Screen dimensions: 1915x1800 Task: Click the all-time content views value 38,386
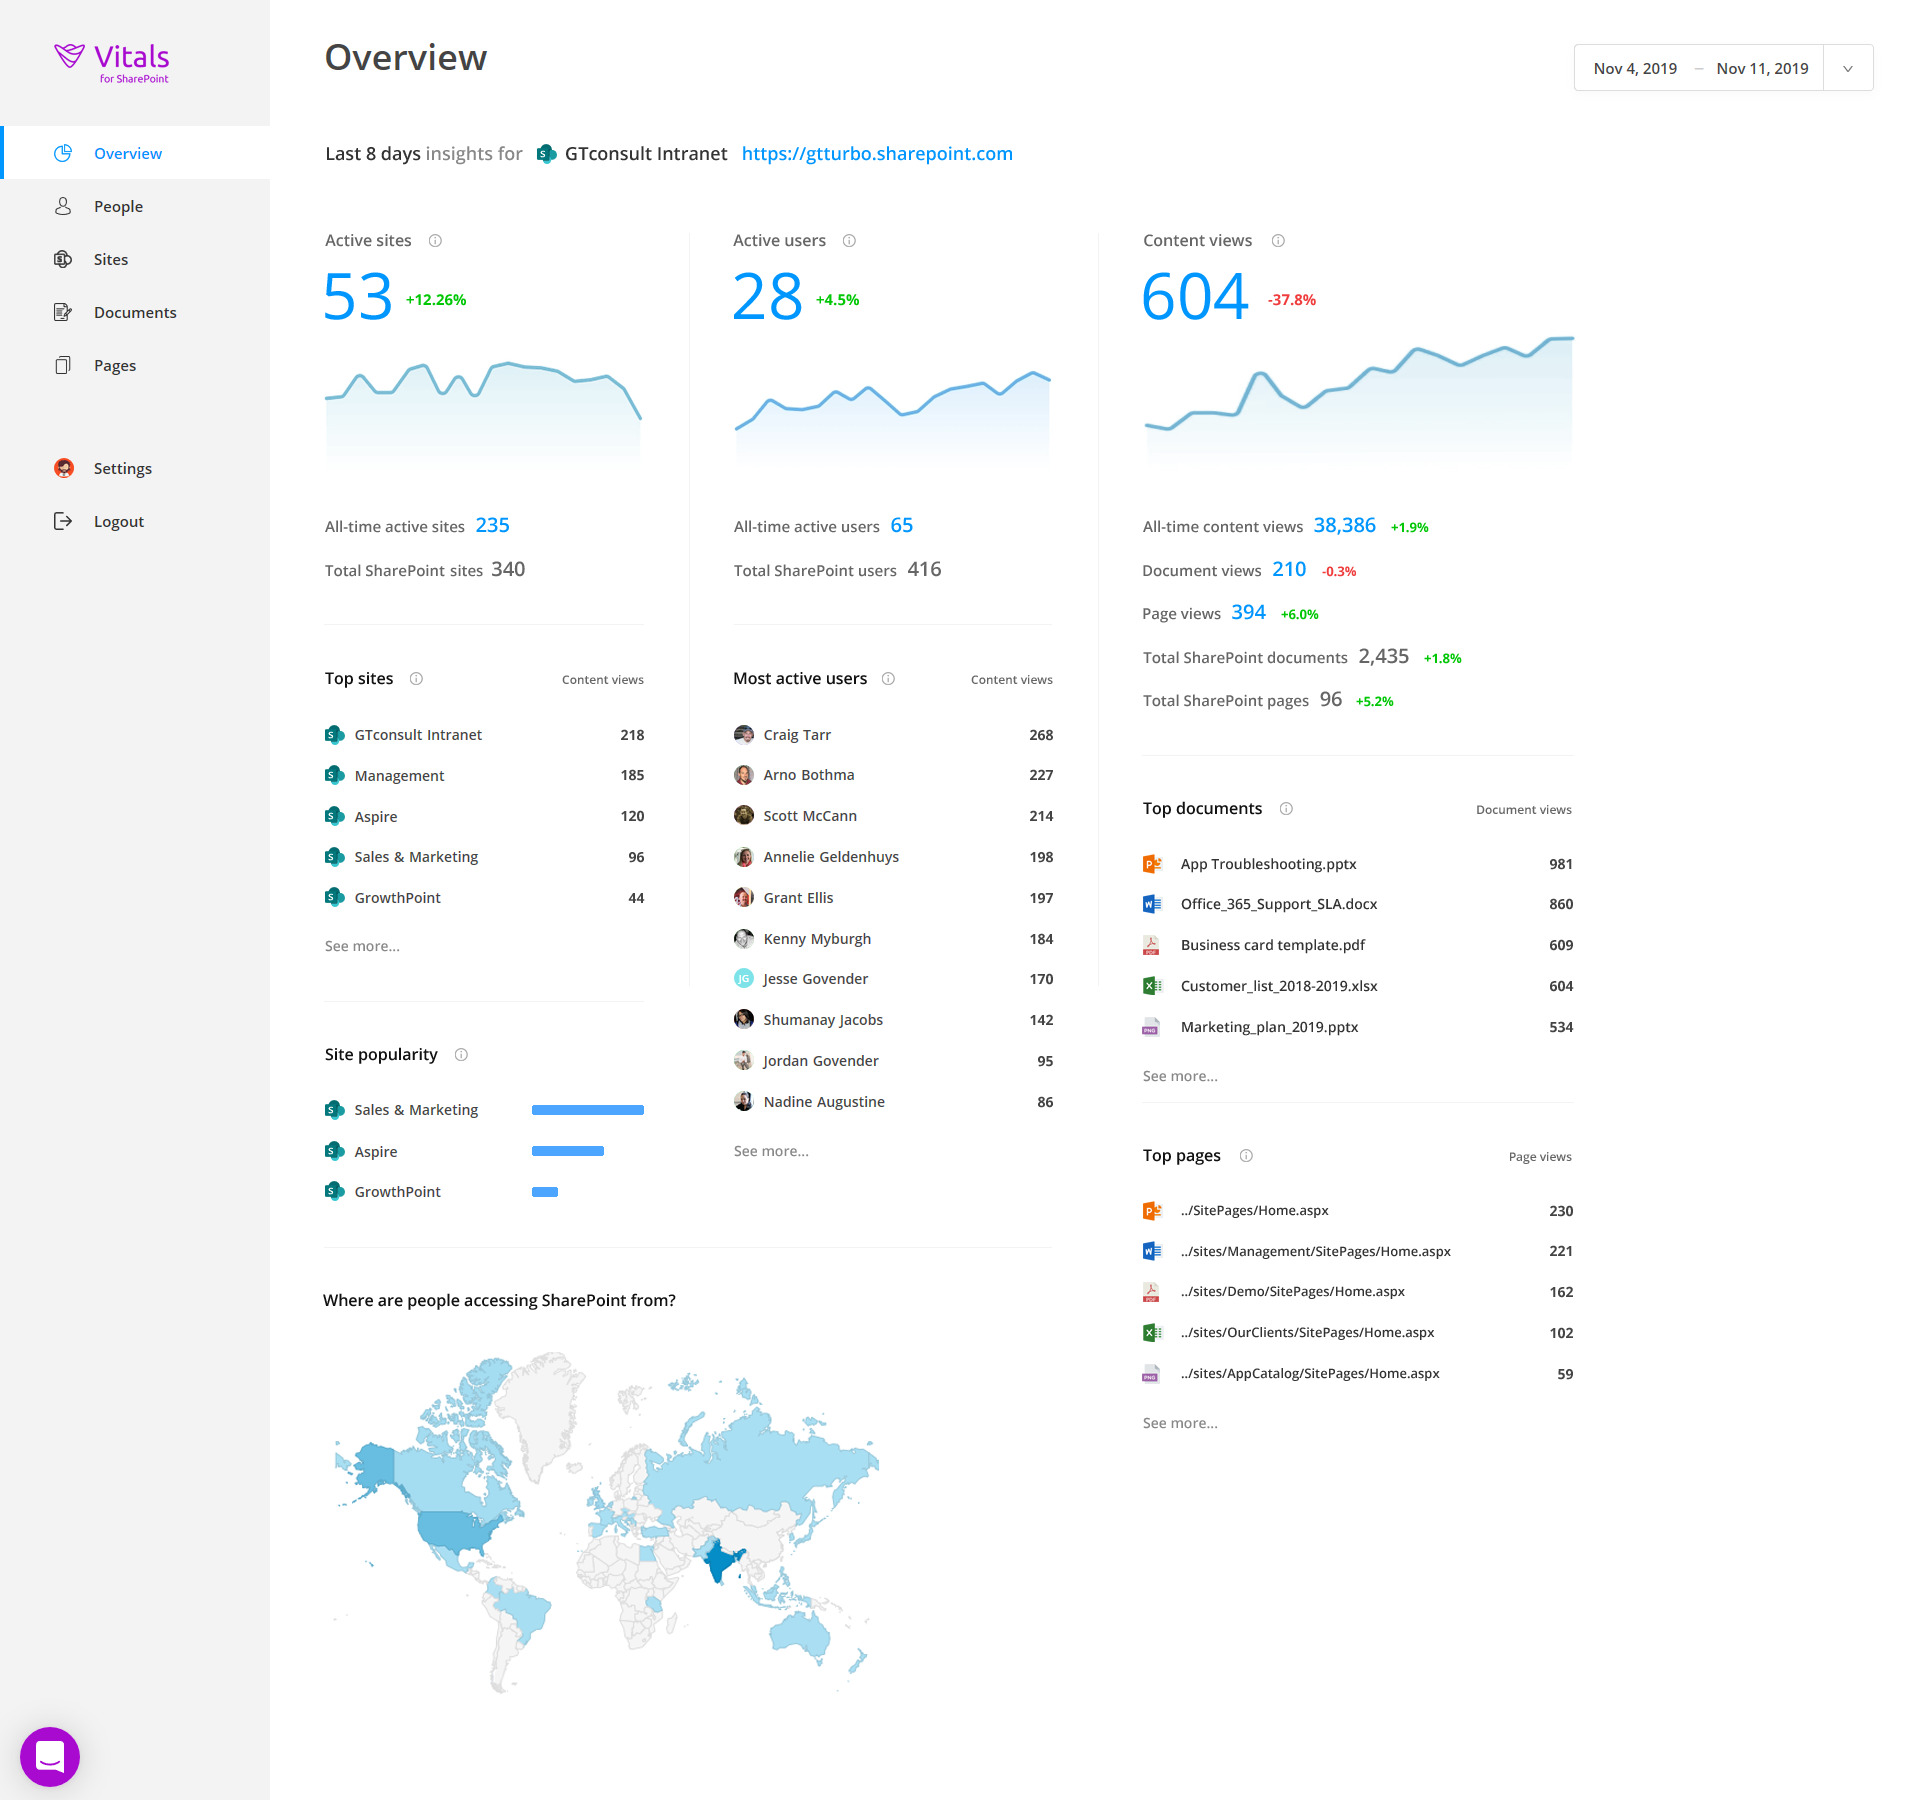coord(1344,525)
